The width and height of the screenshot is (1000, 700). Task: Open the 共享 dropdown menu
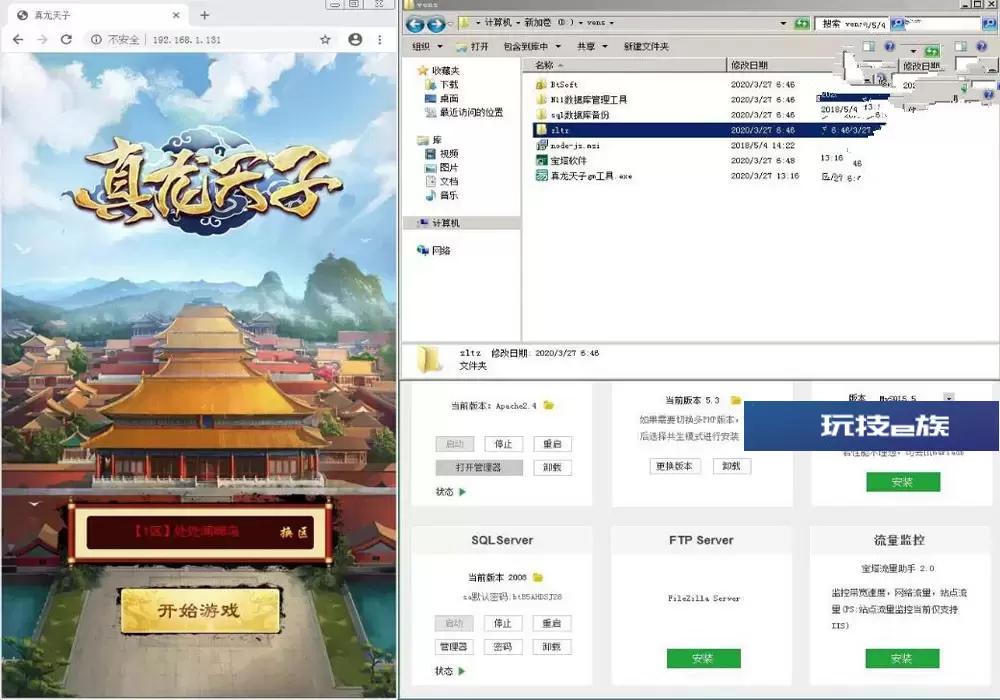click(x=592, y=47)
